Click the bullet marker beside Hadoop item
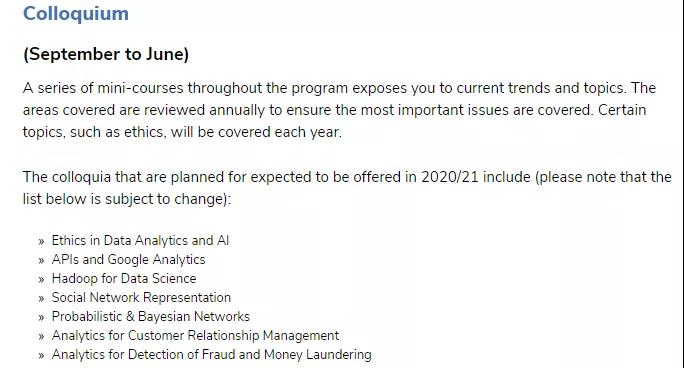This screenshot has height=368, width=684. click(x=41, y=279)
